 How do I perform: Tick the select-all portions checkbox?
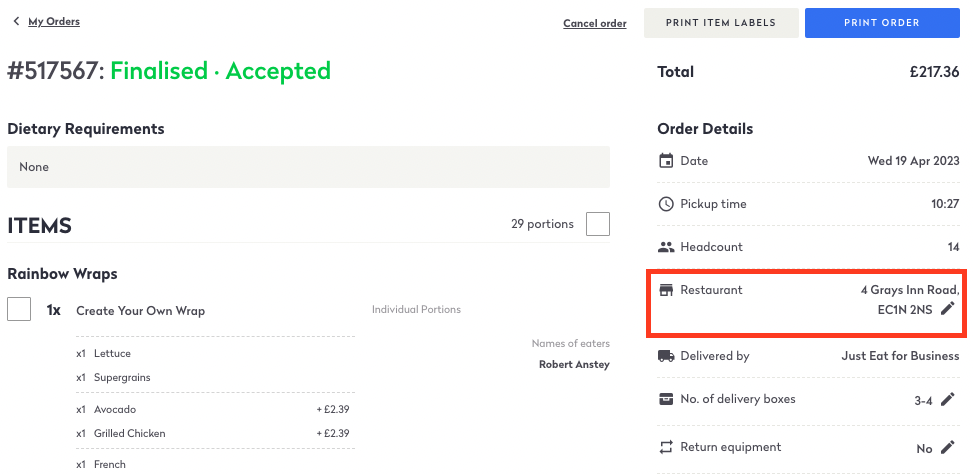(x=598, y=224)
